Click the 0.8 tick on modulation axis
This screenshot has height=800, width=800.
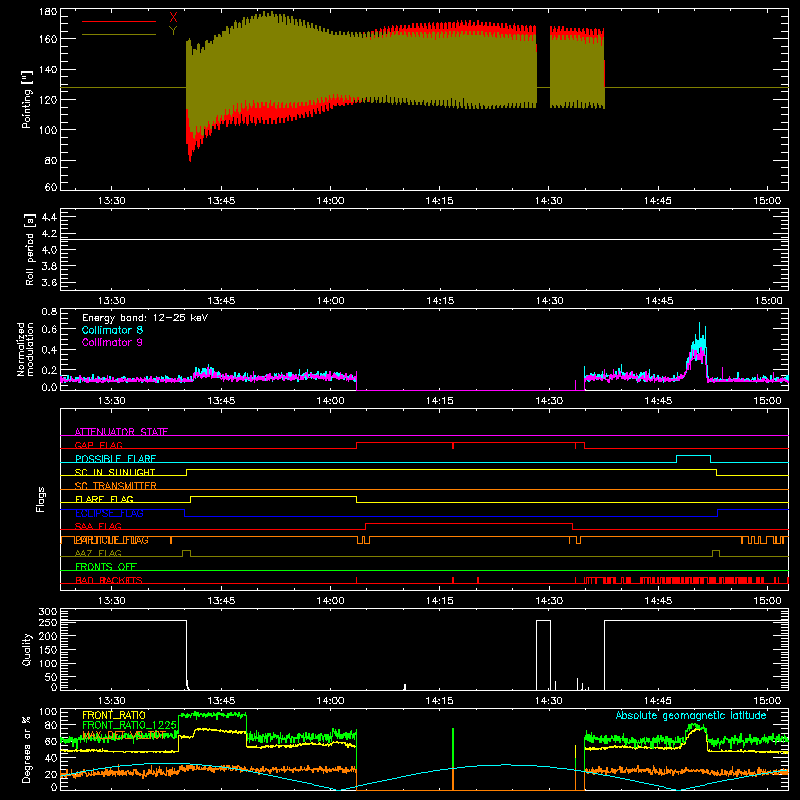pos(49,311)
